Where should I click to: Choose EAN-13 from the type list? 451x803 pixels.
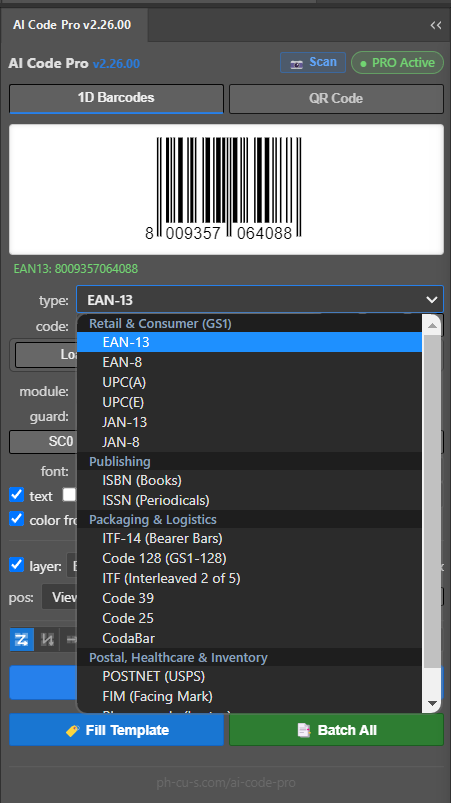249,342
